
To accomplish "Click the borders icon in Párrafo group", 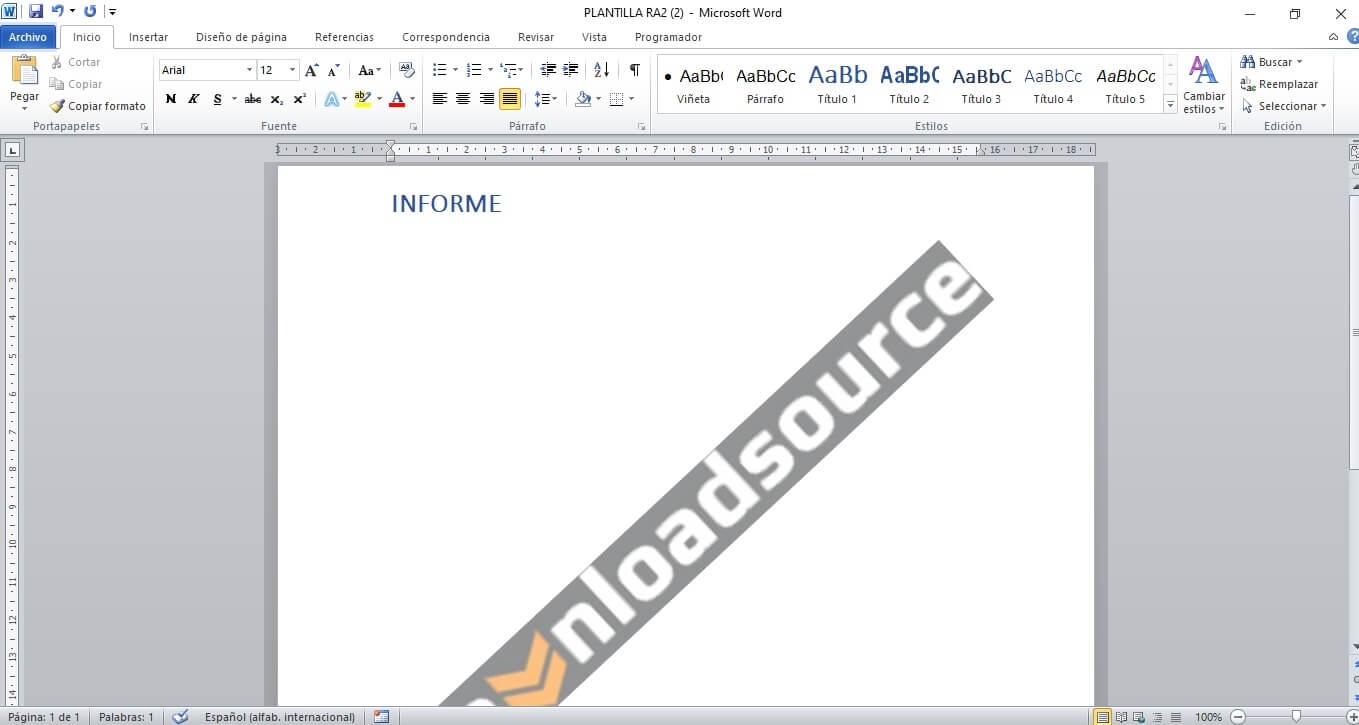I will tap(617, 99).
